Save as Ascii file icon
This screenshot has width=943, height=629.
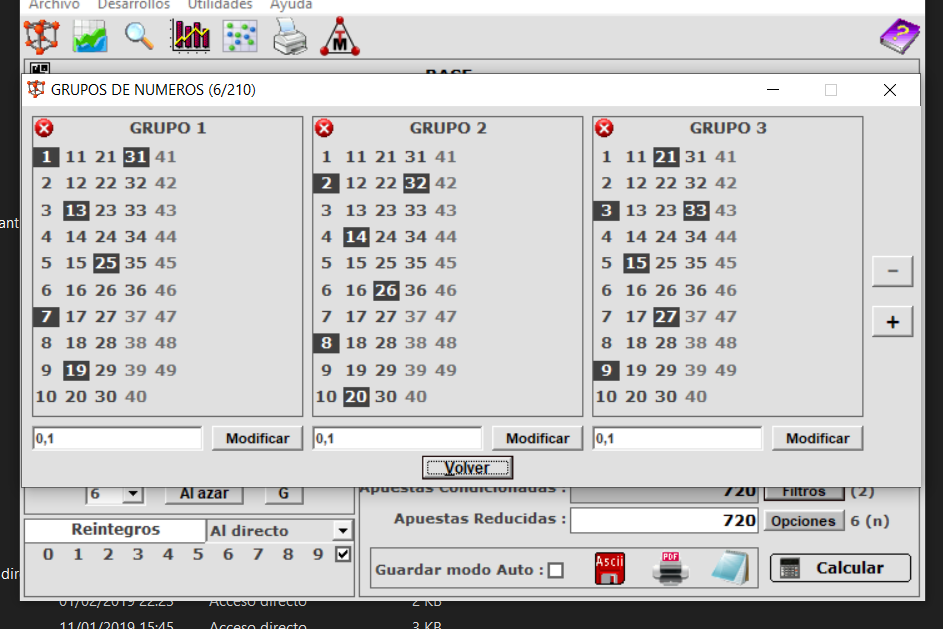click(610, 568)
